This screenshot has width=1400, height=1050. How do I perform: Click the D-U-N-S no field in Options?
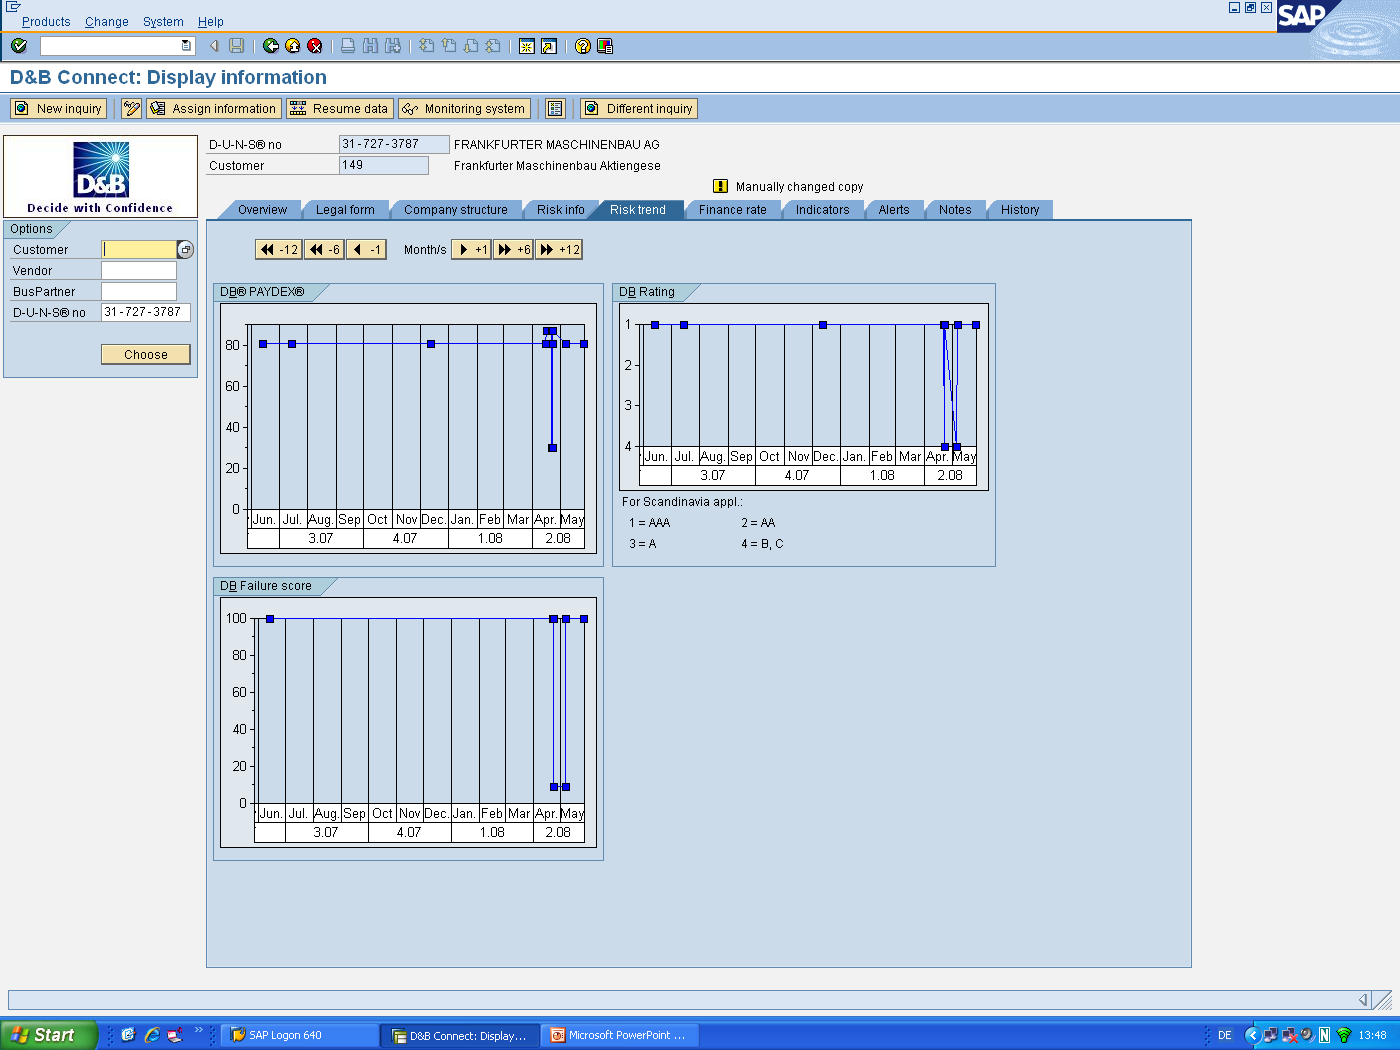146,312
